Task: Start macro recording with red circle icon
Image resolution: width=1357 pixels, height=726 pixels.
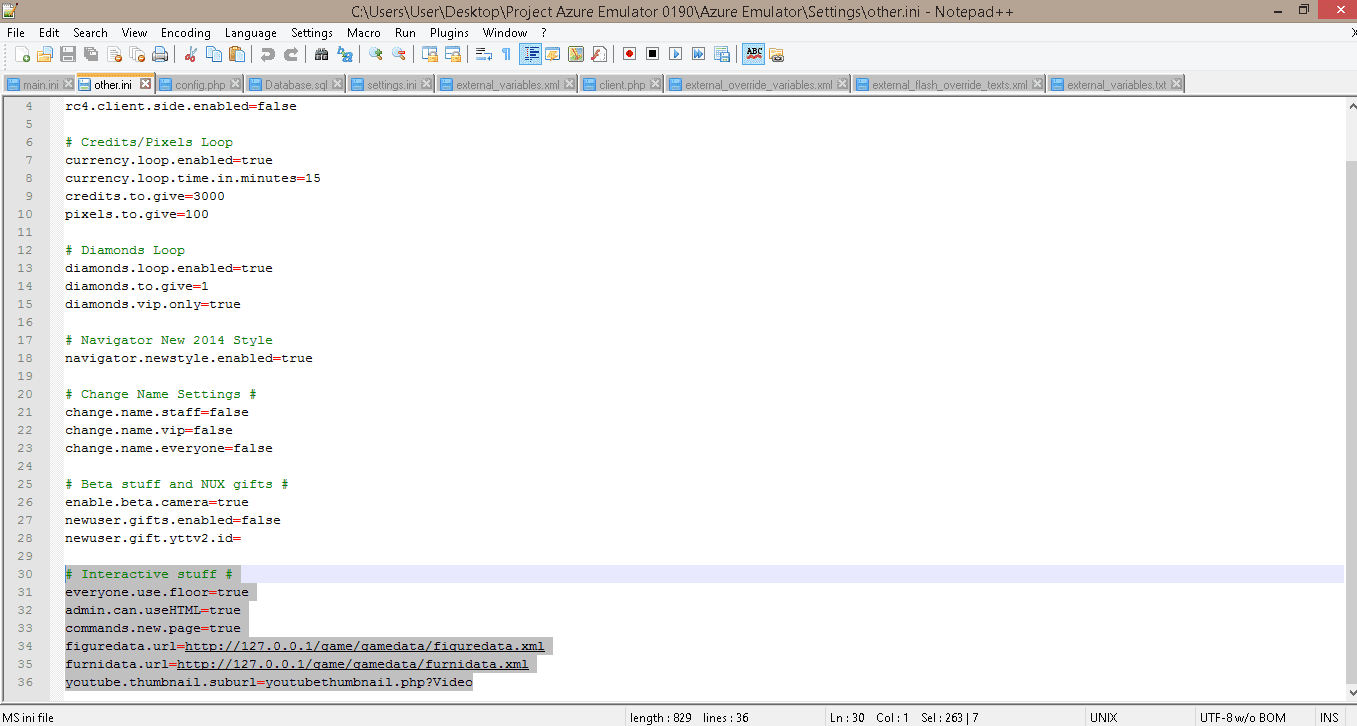Action: pyautogui.click(x=630, y=54)
